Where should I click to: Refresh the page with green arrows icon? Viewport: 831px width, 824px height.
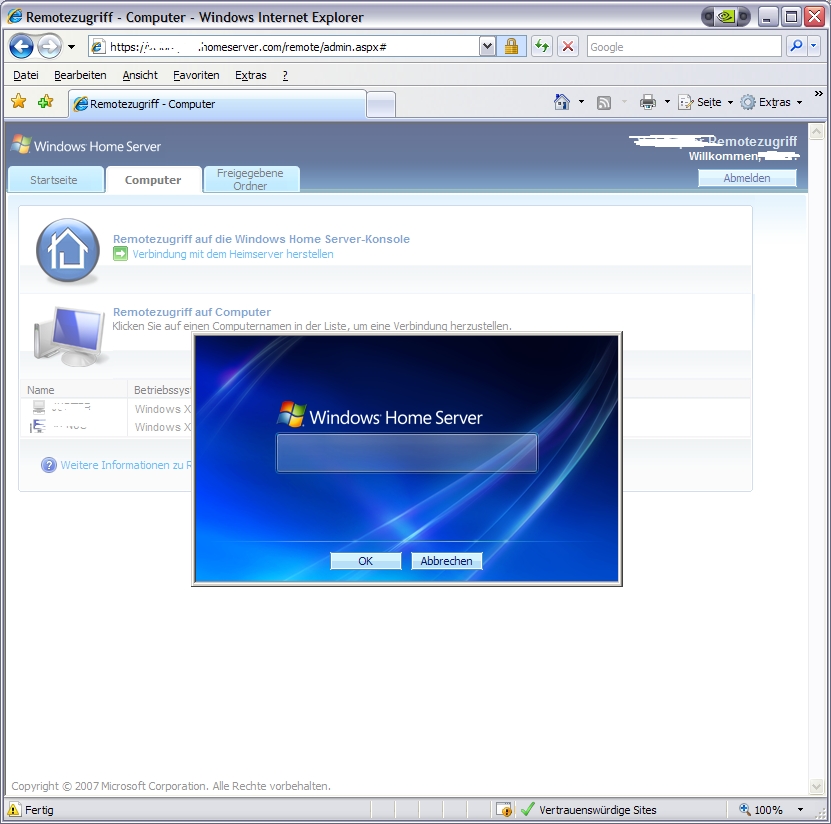(542, 47)
